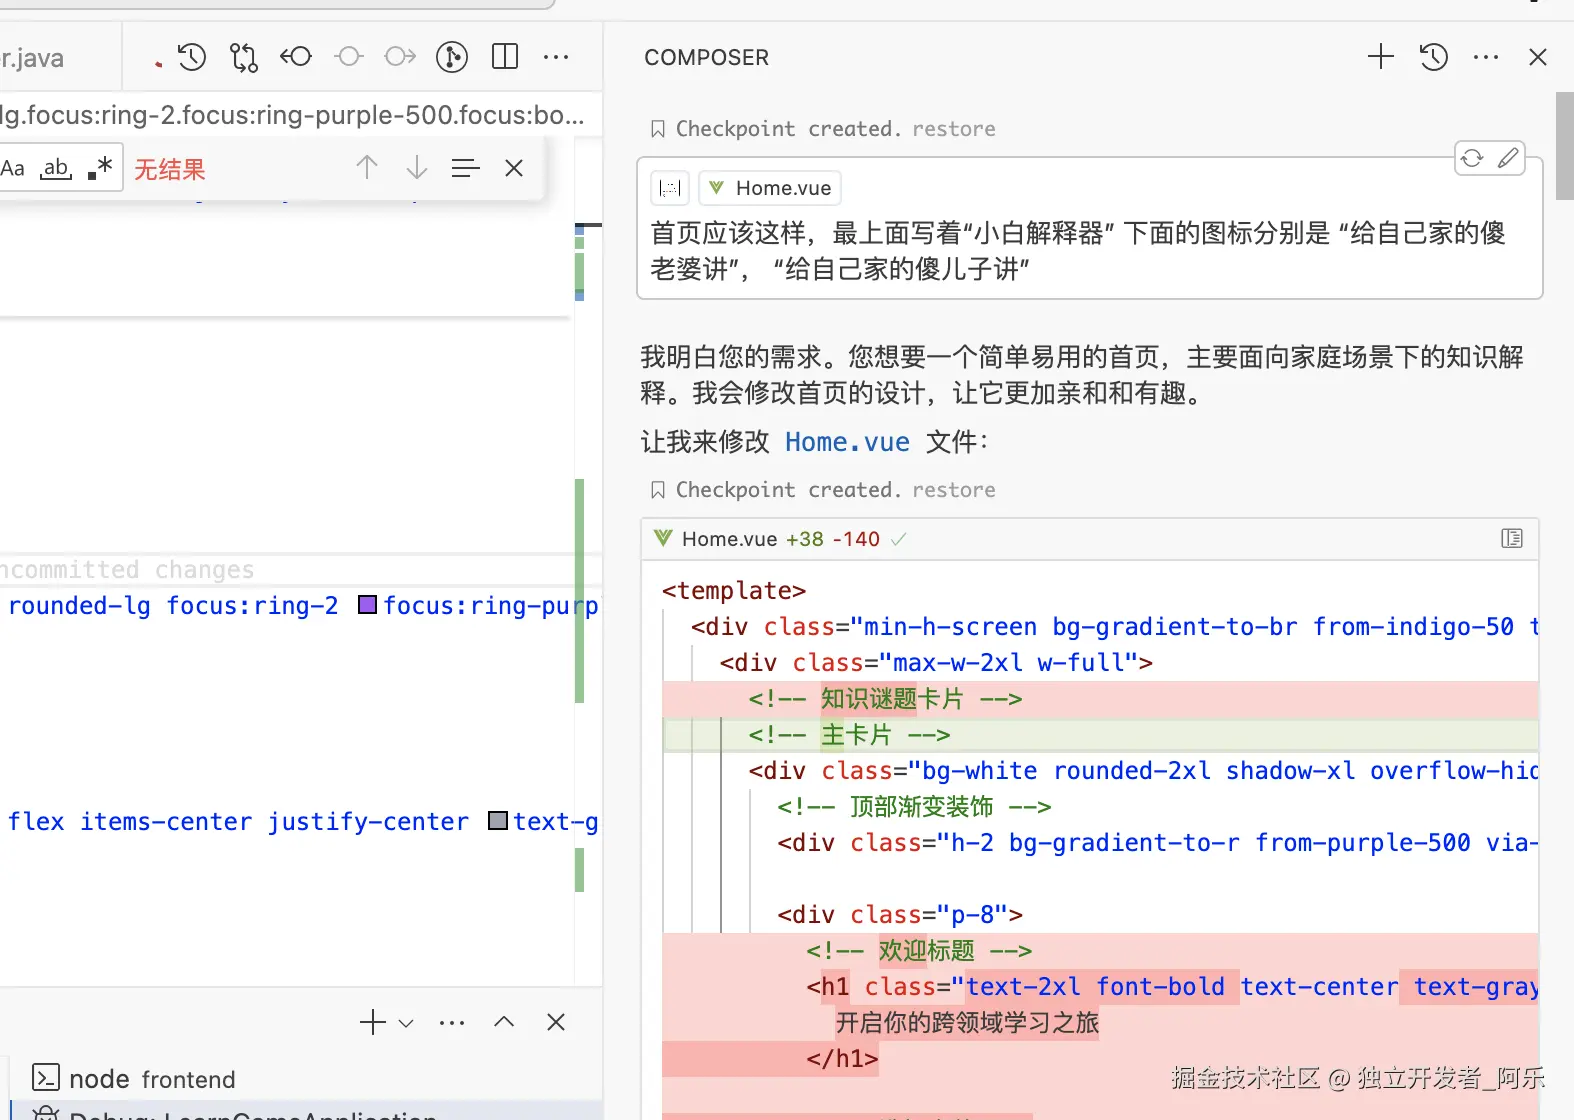
Task: Click the div class="p-8" line
Action: coord(900,914)
